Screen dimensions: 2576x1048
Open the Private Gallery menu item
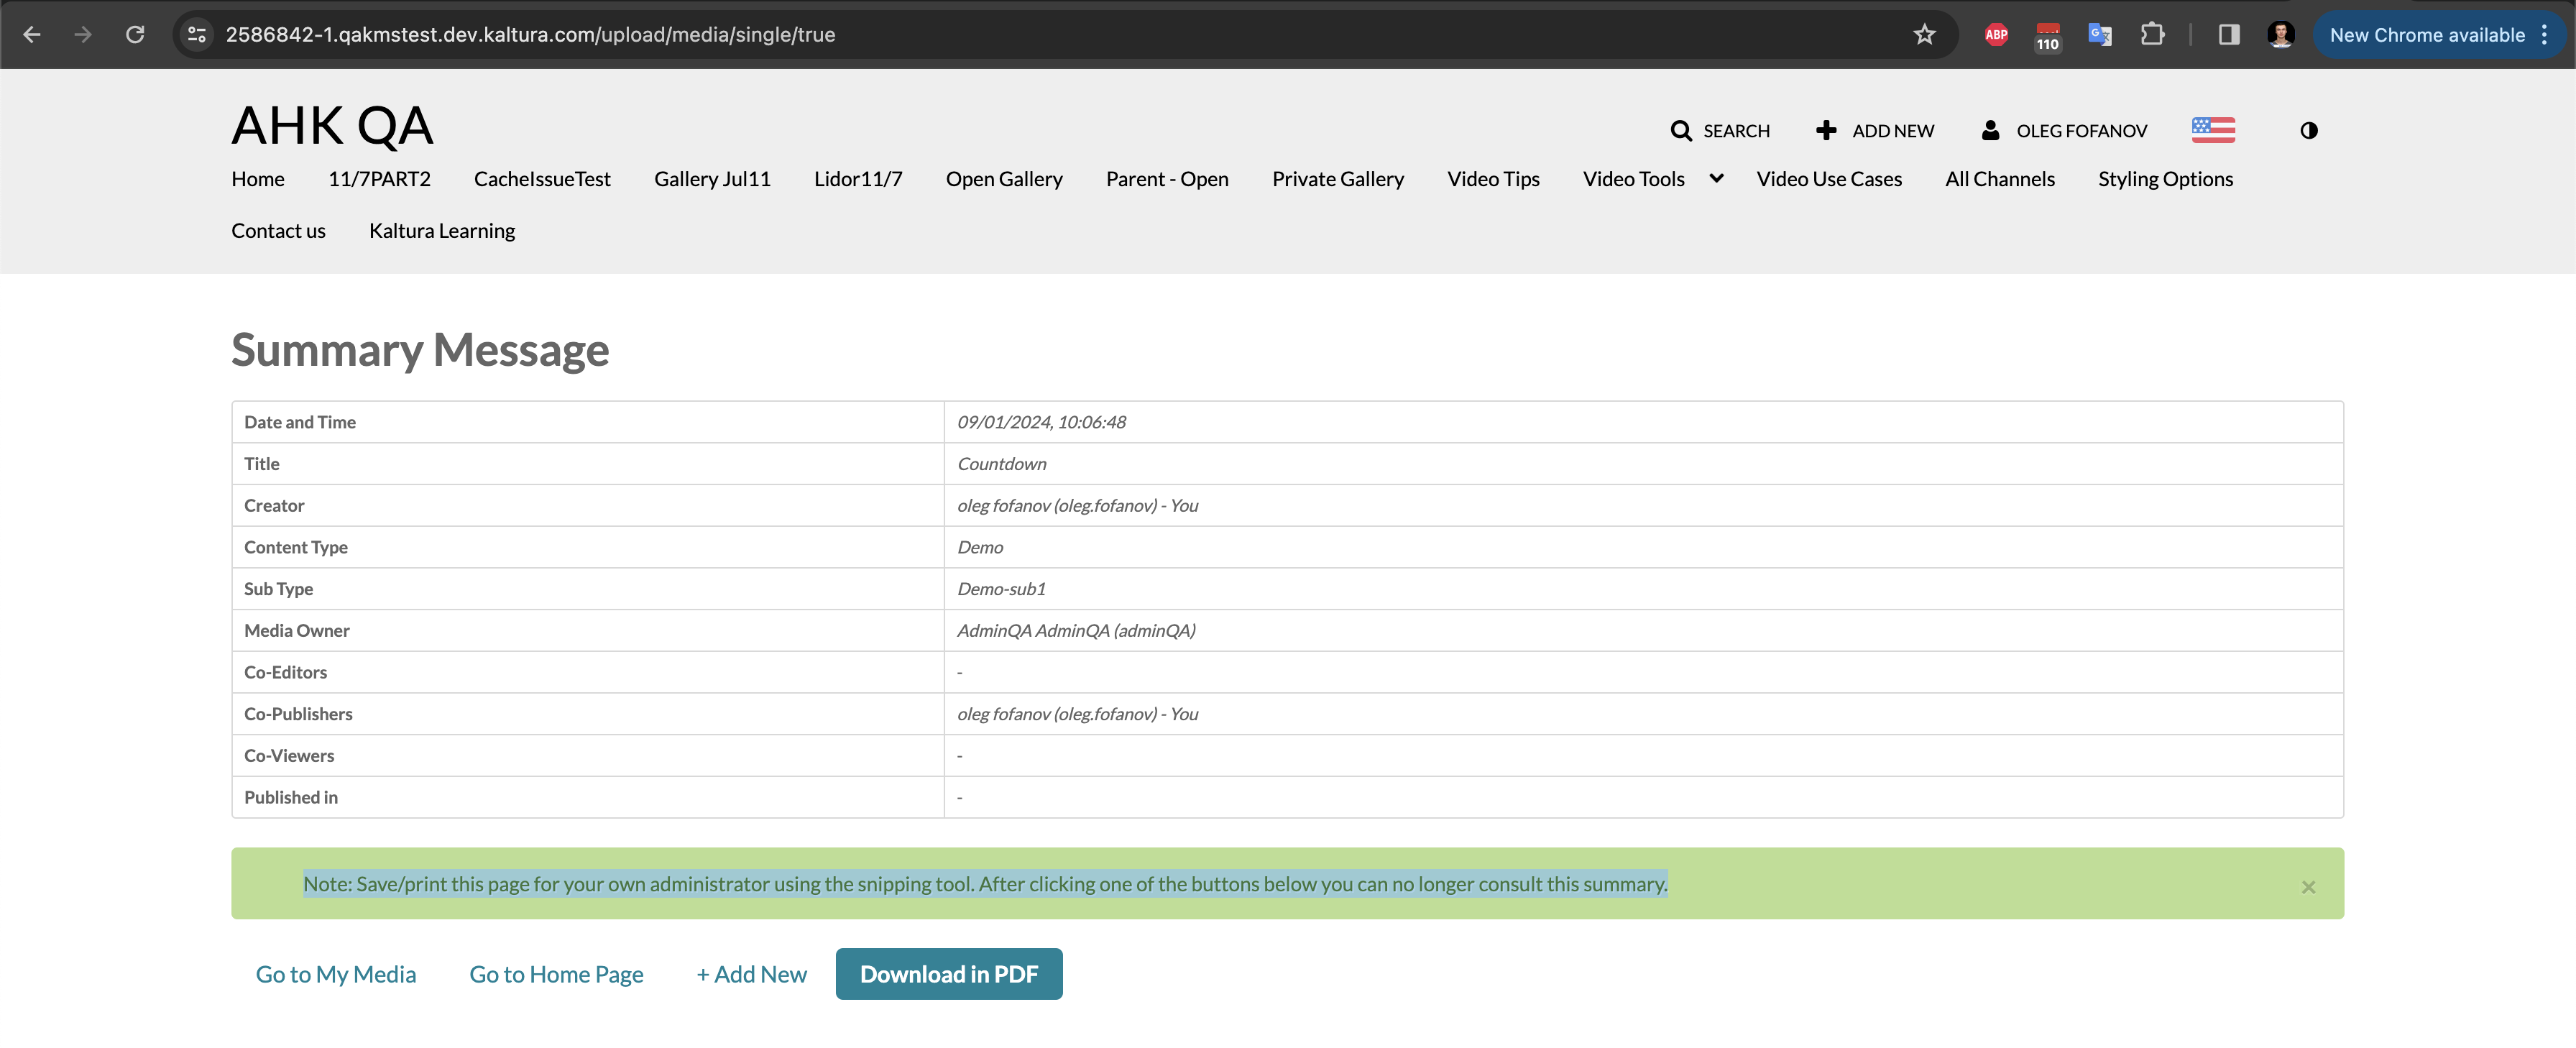[1337, 179]
